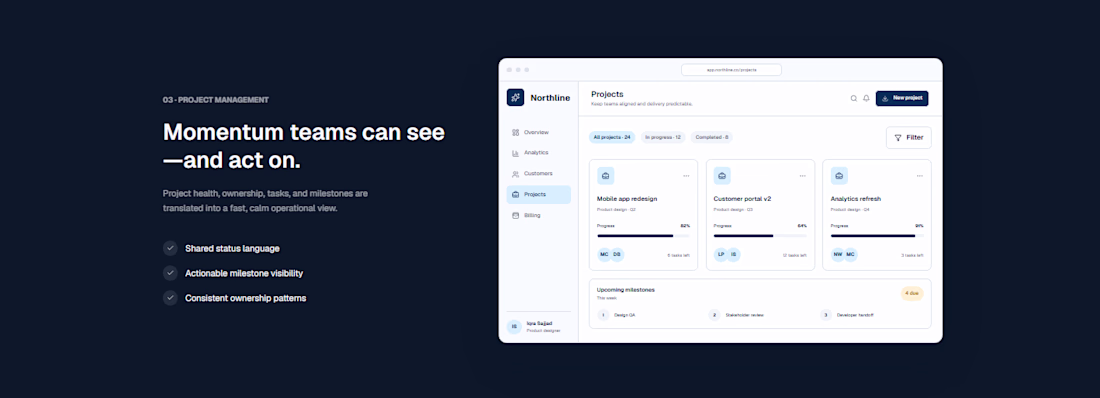Click the DB avatar on Mobile app redesign
Viewport: 1100px width, 398px height.
pos(617,255)
